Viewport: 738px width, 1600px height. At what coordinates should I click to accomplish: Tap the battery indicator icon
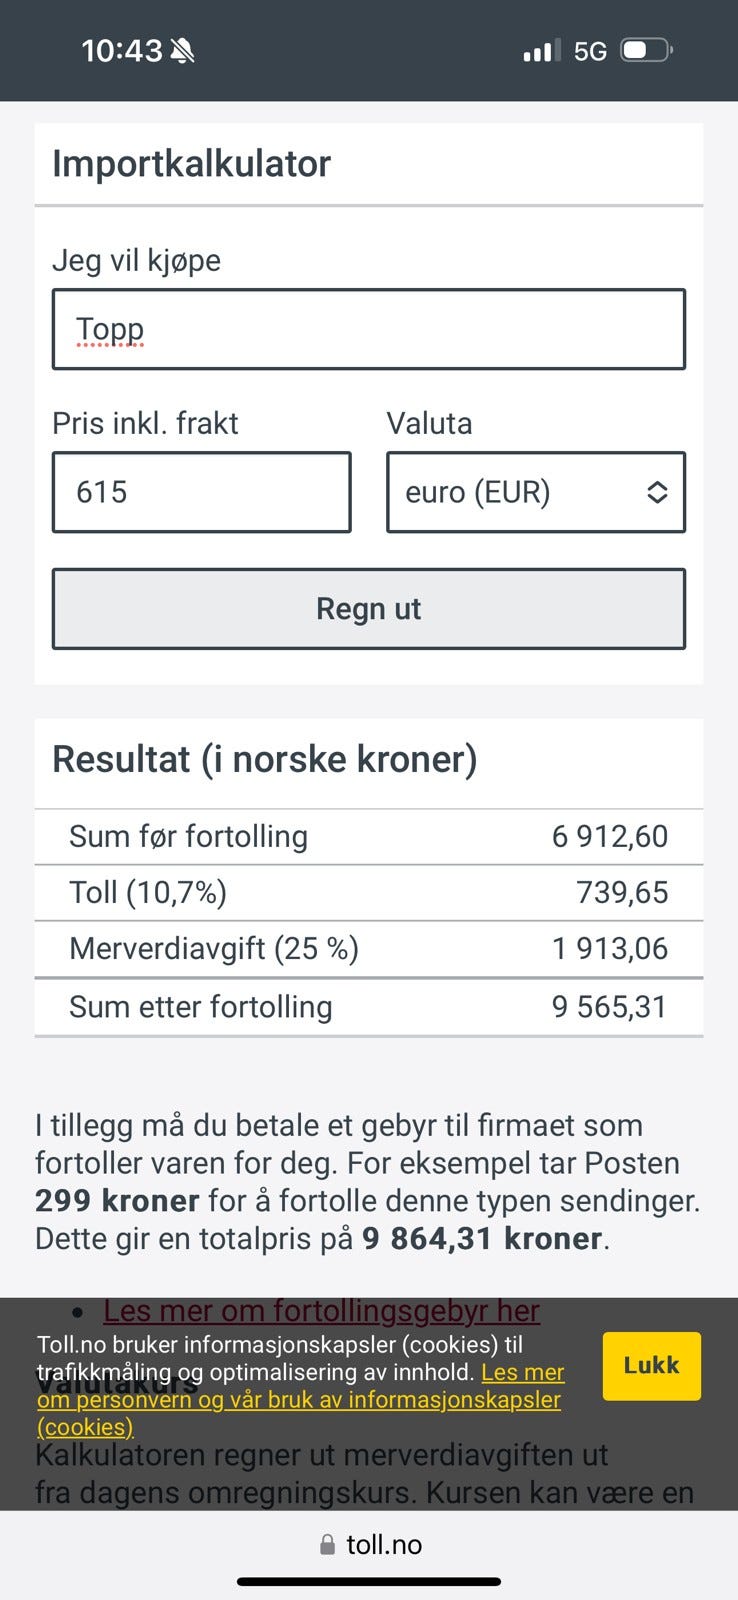click(x=647, y=50)
